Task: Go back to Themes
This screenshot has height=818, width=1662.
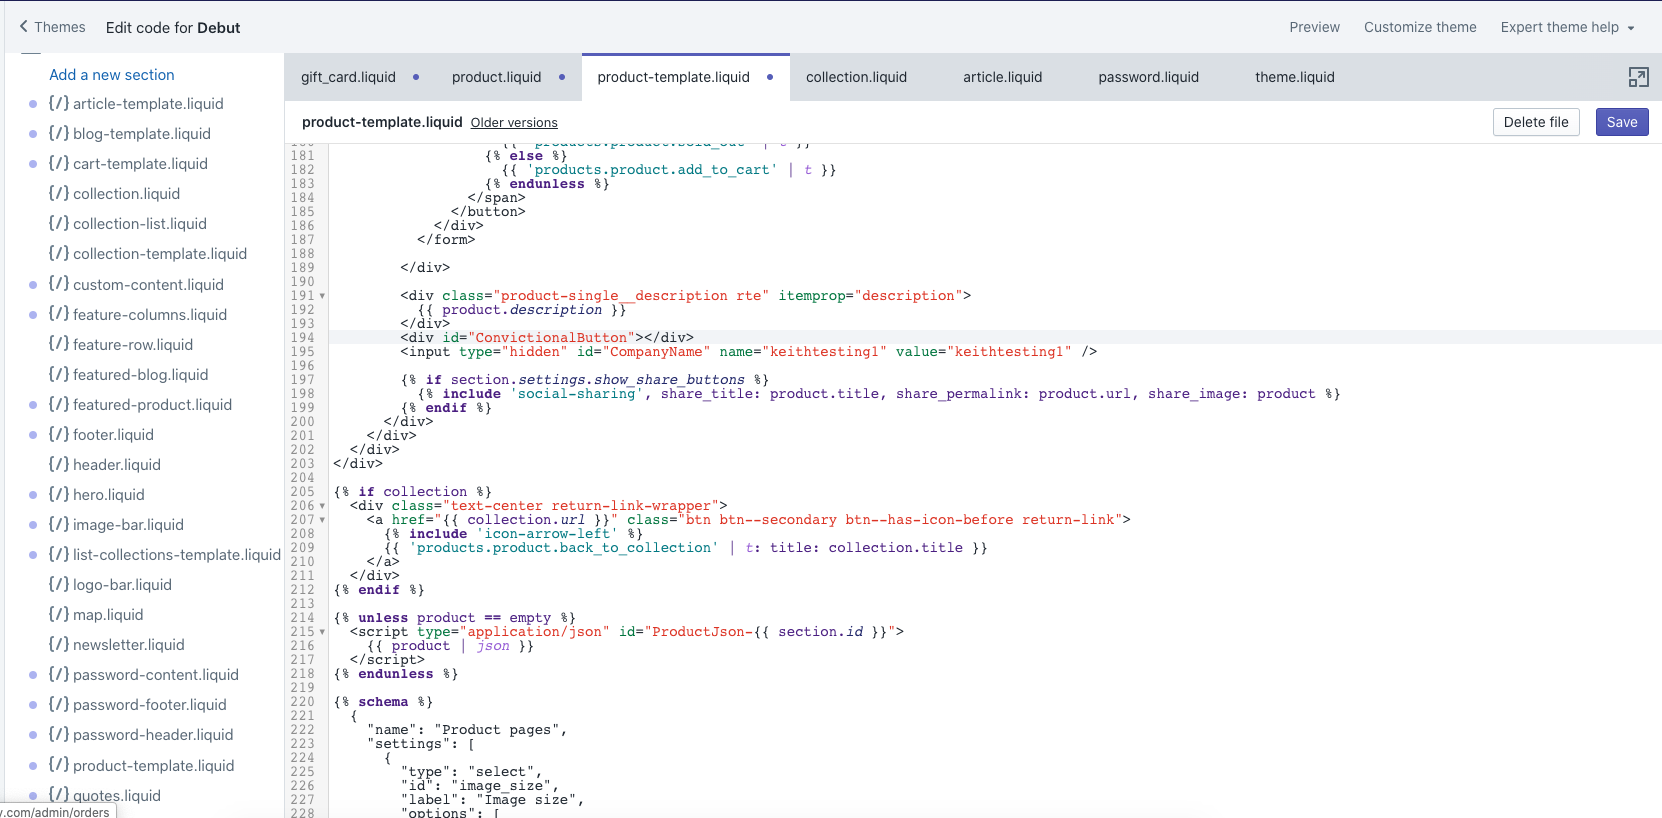Action: (x=52, y=27)
